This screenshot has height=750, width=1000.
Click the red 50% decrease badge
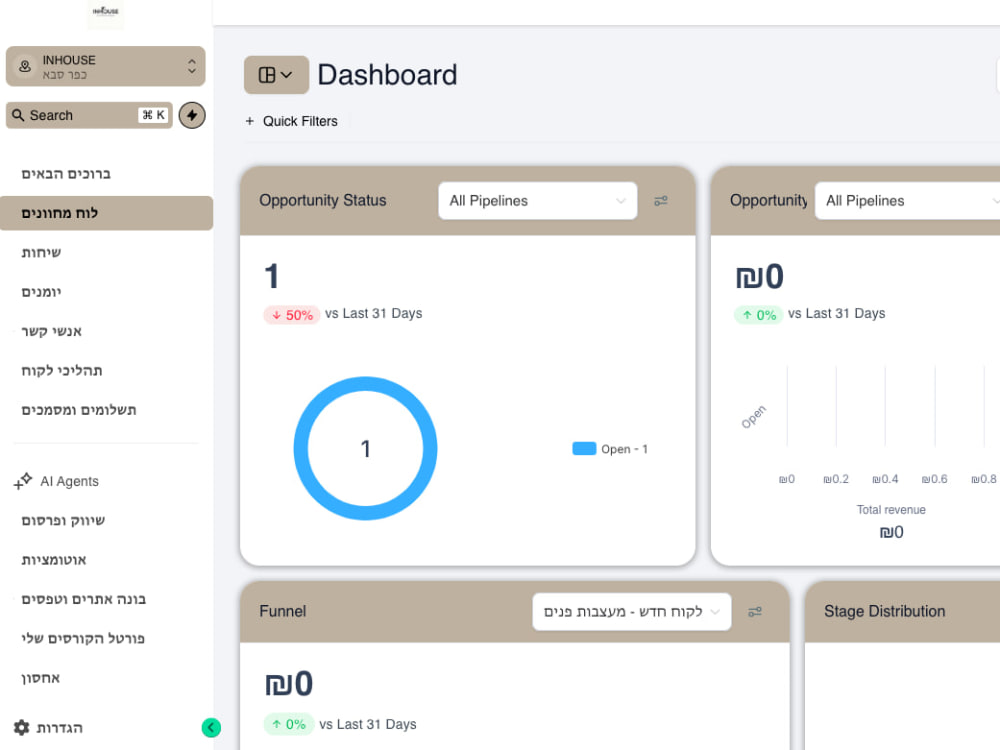click(292, 315)
